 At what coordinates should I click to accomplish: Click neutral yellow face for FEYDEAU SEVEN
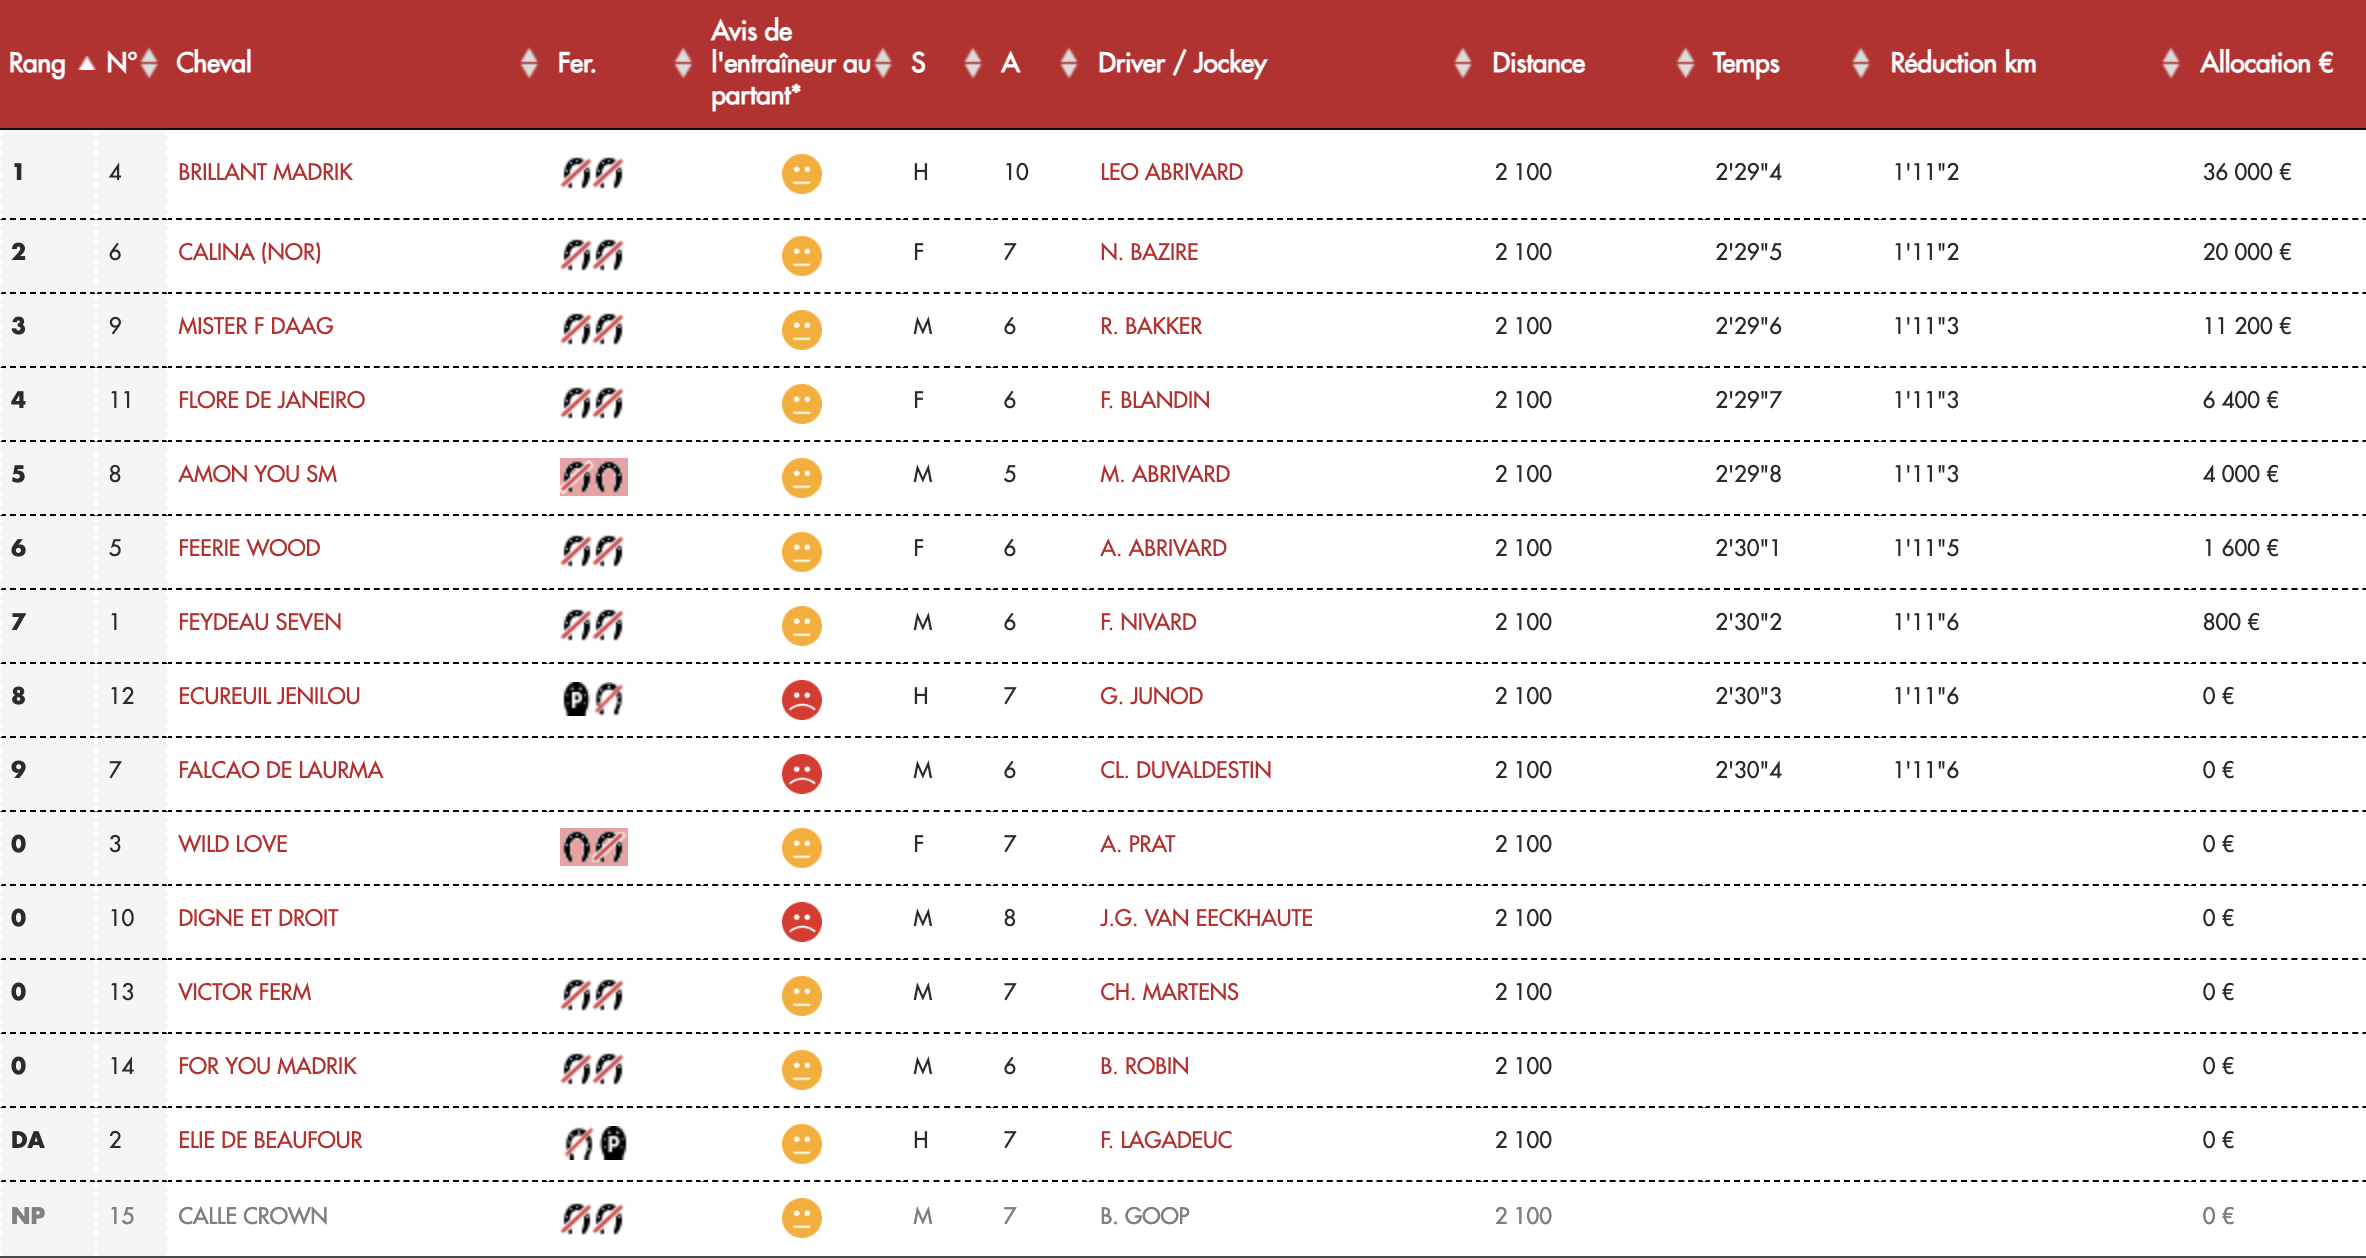[801, 625]
